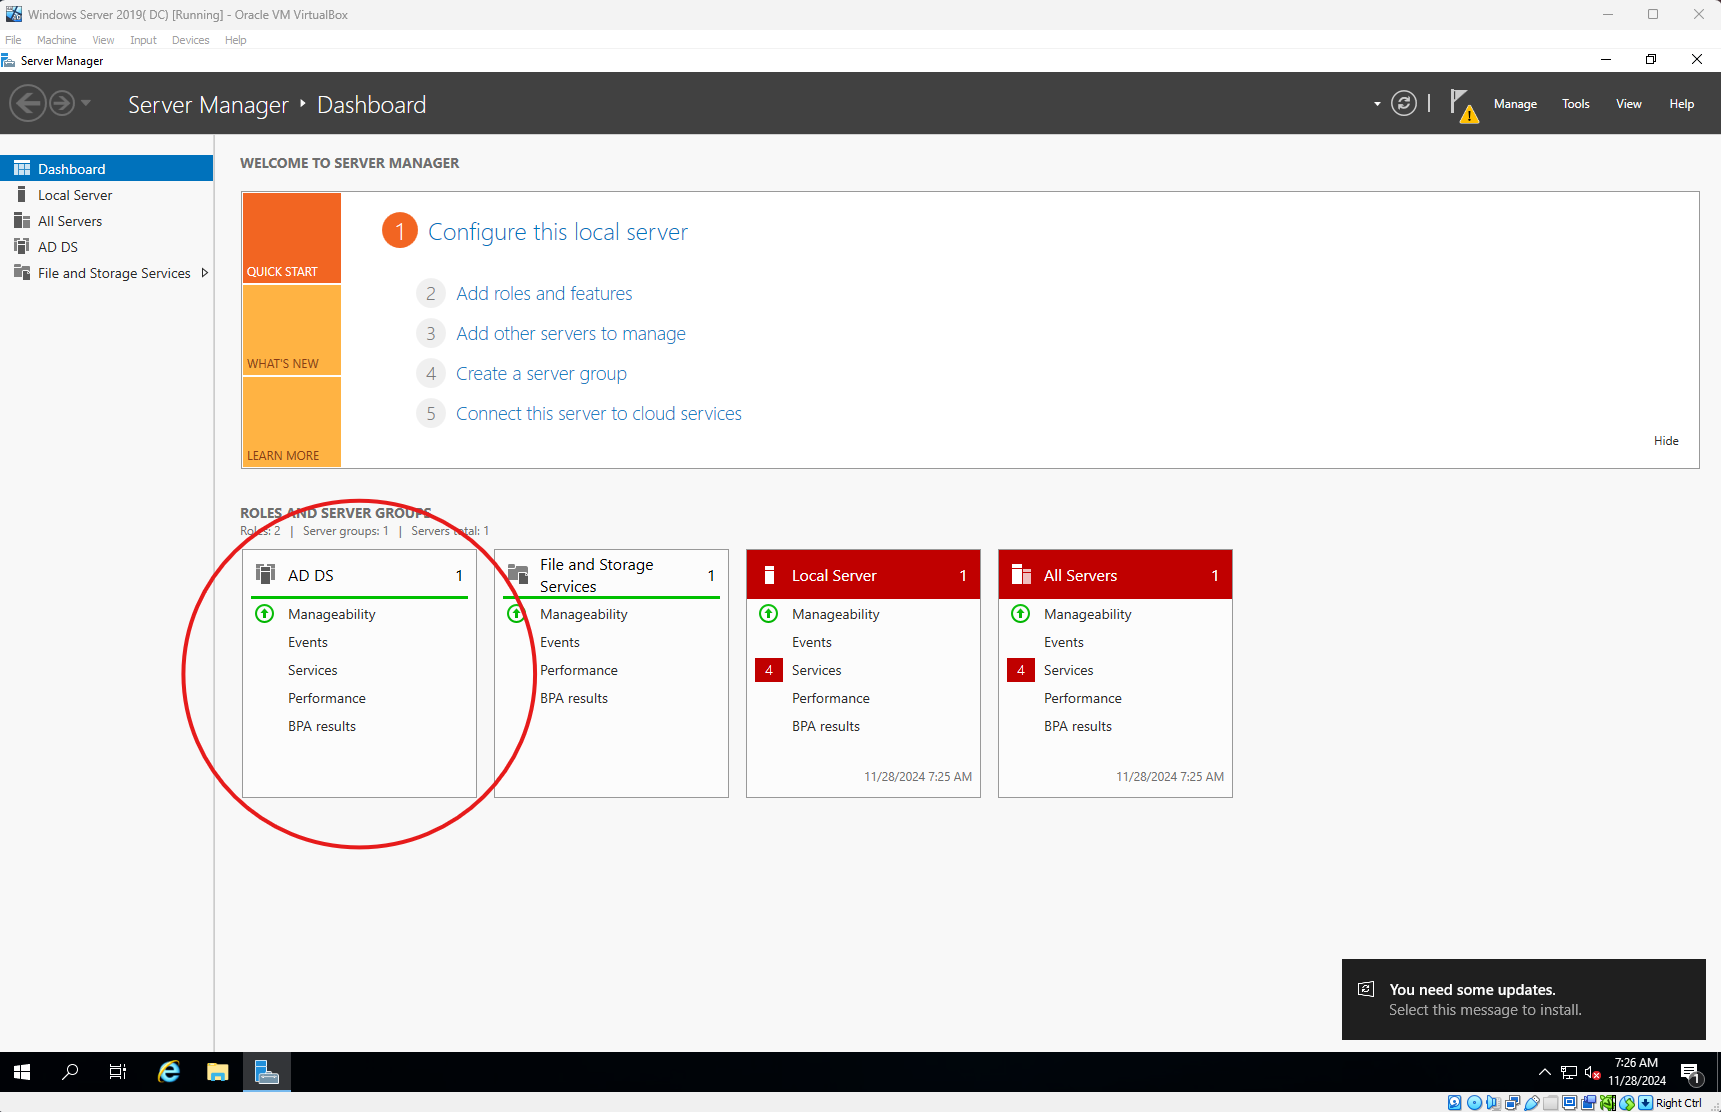Click BPA results in the All Servers tile

[1078, 726]
